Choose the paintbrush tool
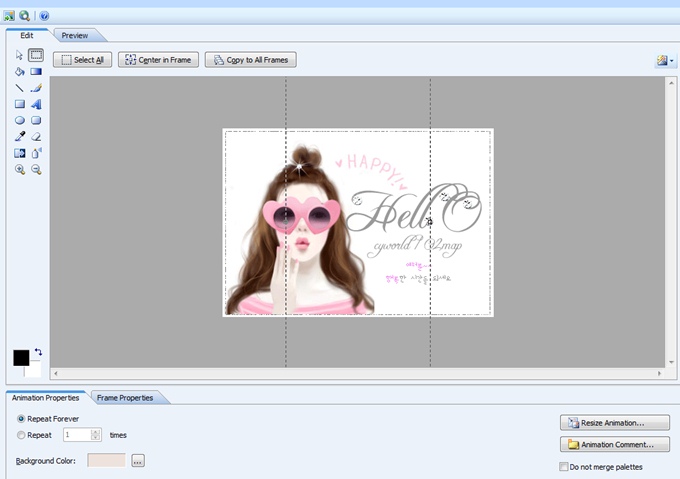The image size is (680, 479). [x=36, y=88]
